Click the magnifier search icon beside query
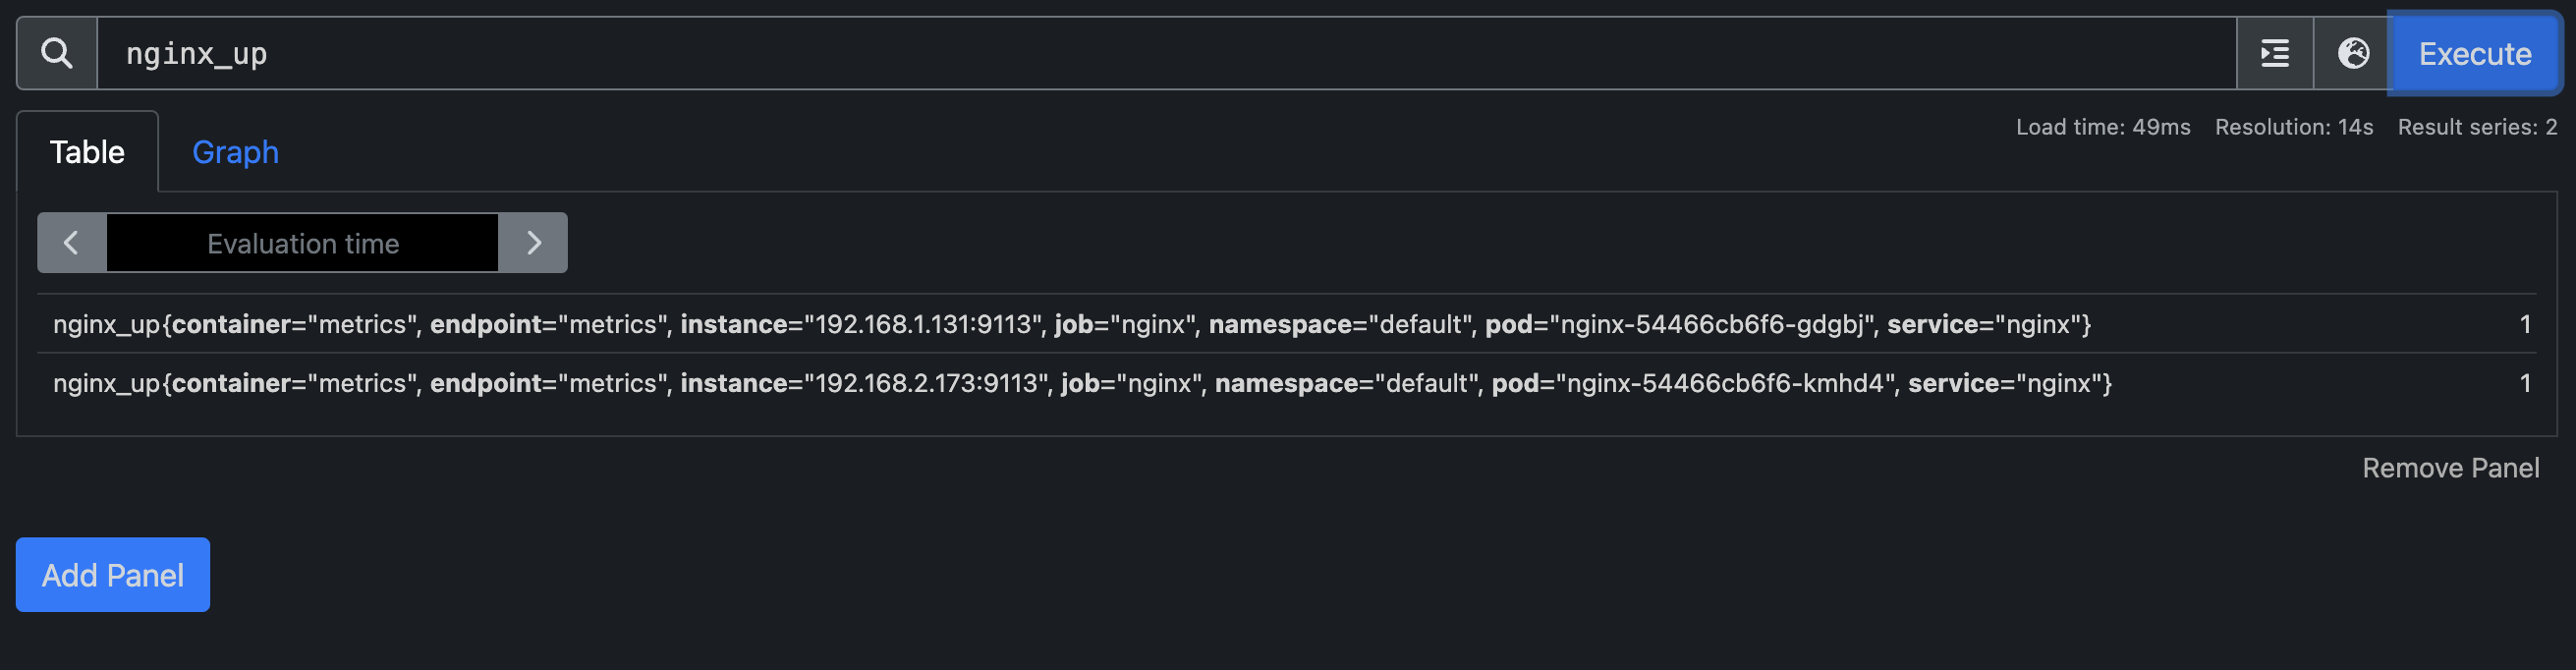 tap(57, 53)
